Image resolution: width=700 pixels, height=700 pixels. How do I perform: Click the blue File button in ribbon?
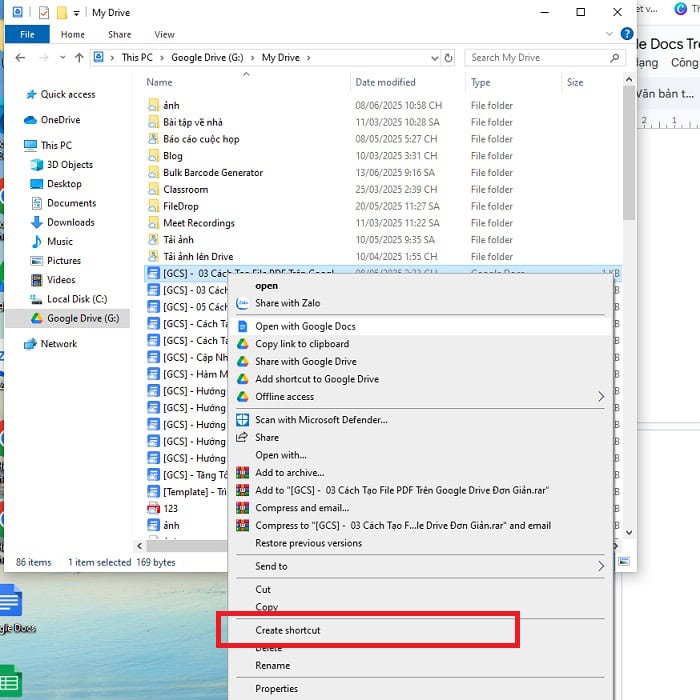[27, 35]
